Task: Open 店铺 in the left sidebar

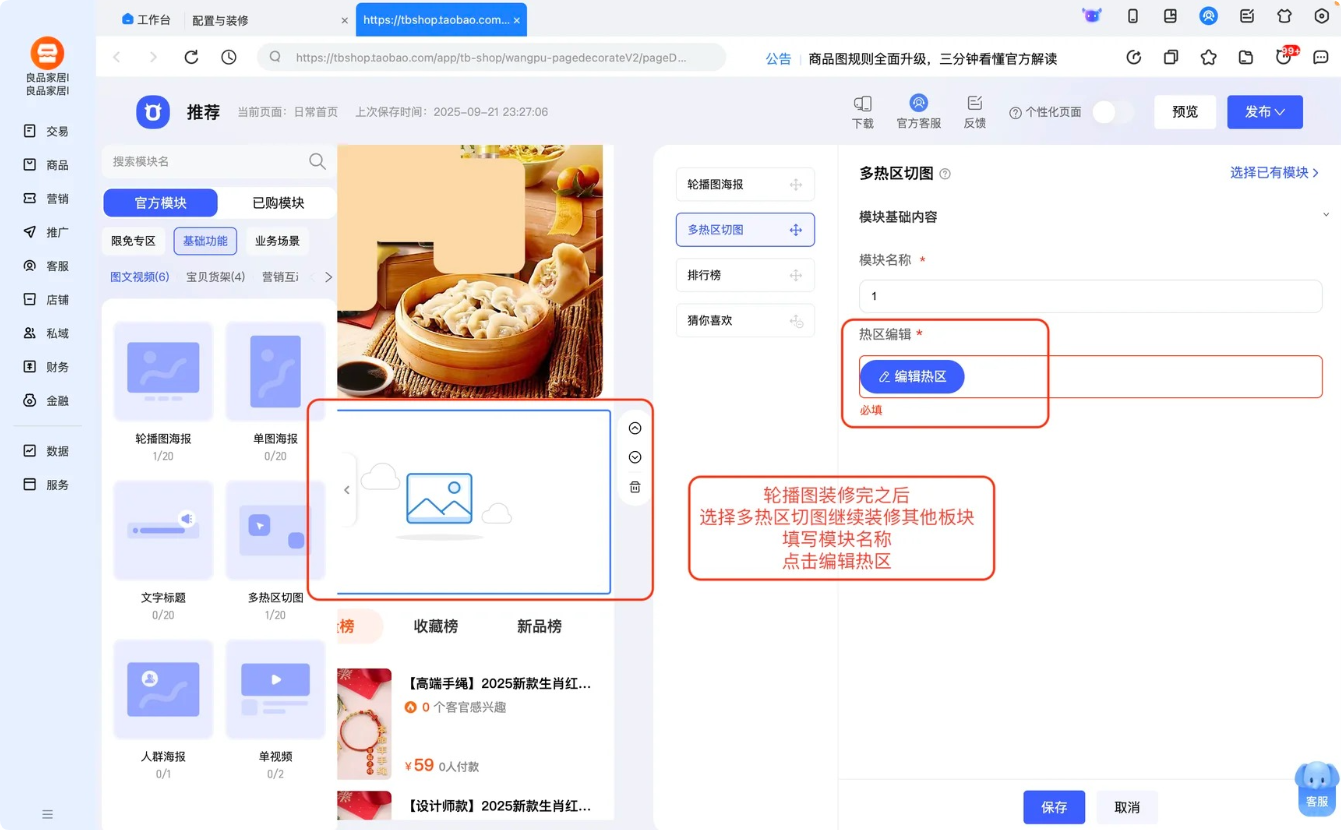Action: coord(47,299)
